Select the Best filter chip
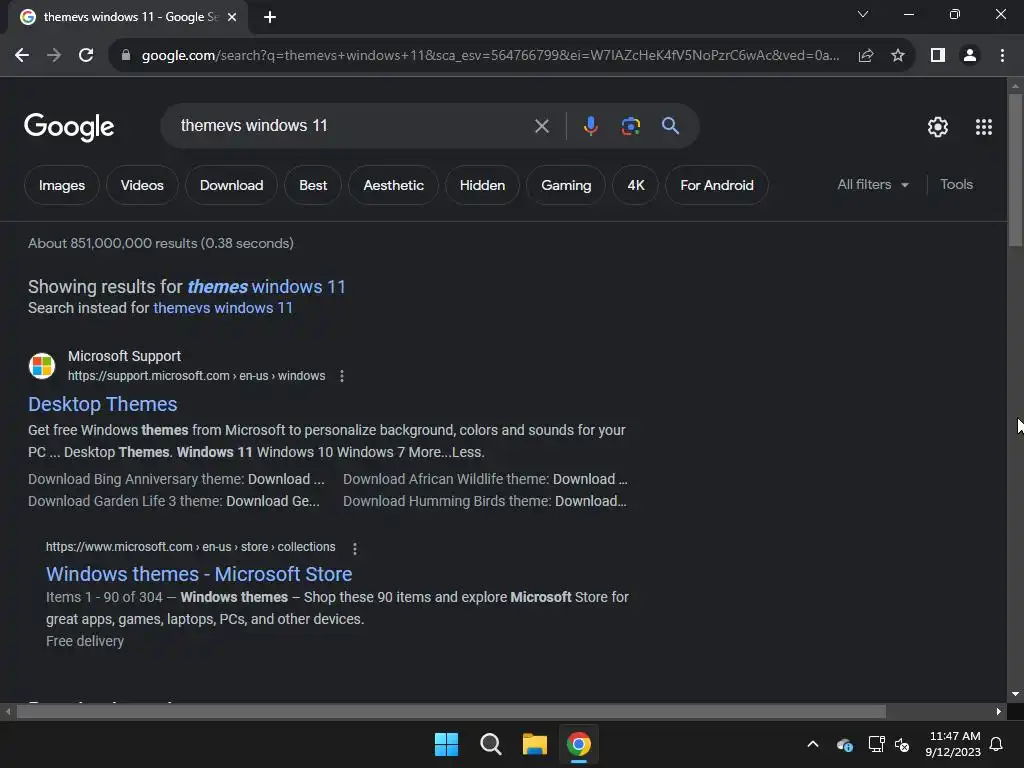Image resolution: width=1024 pixels, height=768 pixels. point(313,185)
